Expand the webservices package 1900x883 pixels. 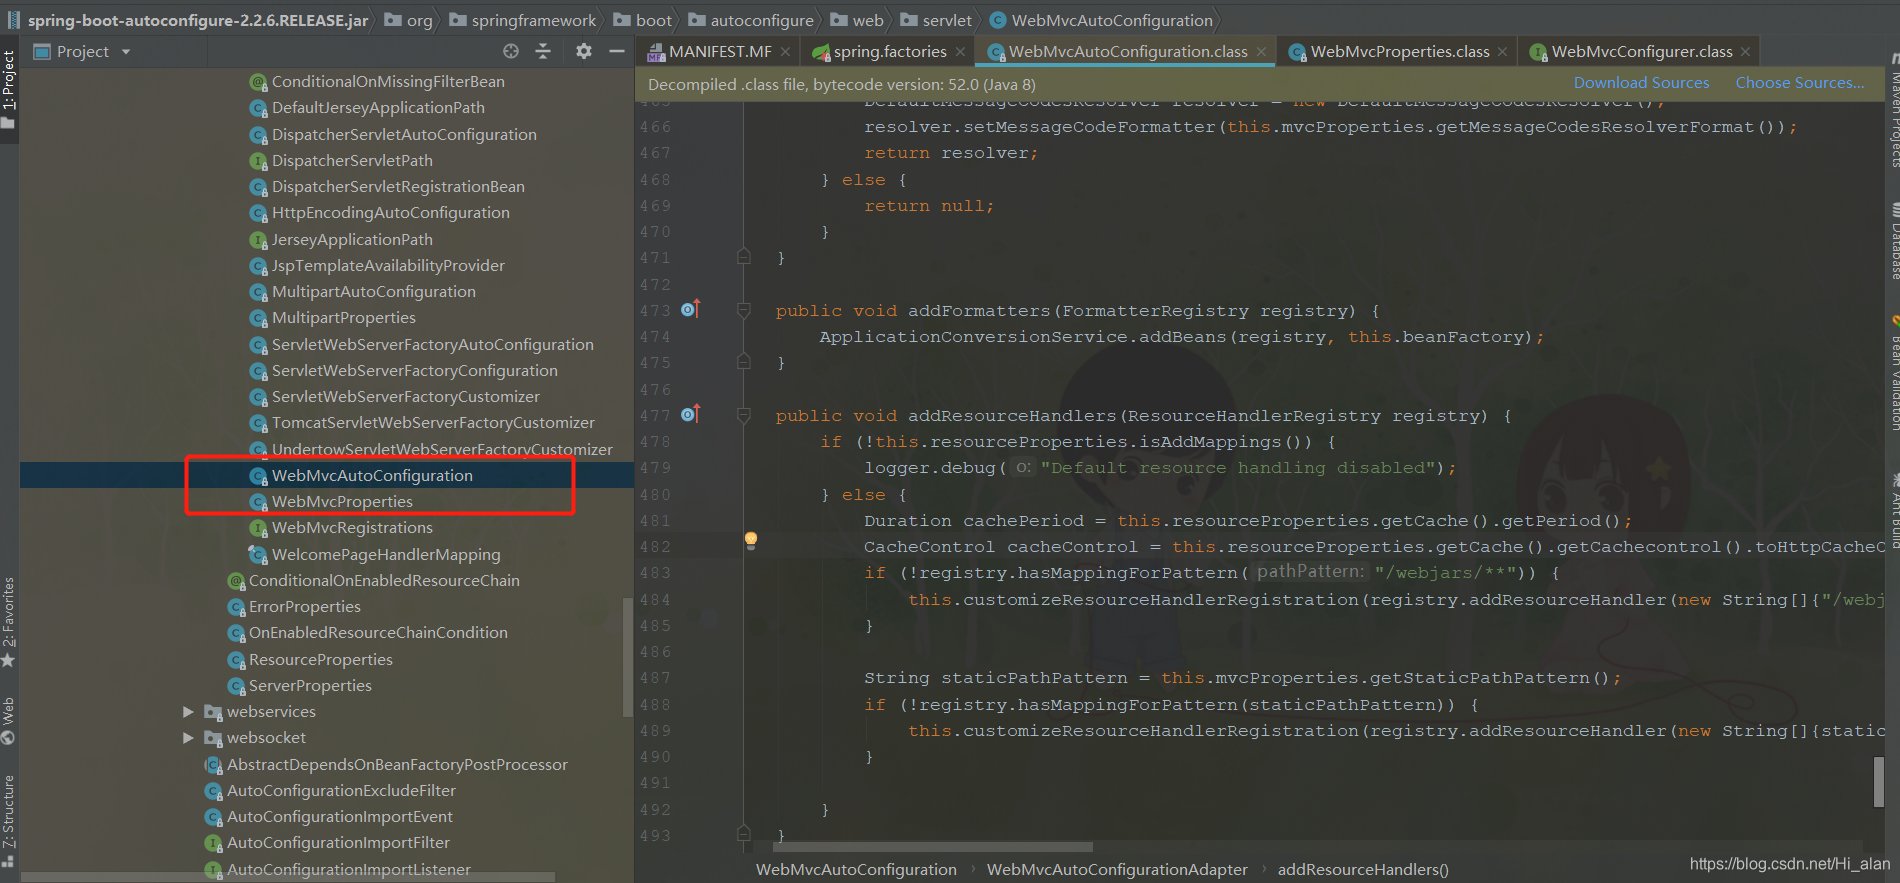[188, 712]
